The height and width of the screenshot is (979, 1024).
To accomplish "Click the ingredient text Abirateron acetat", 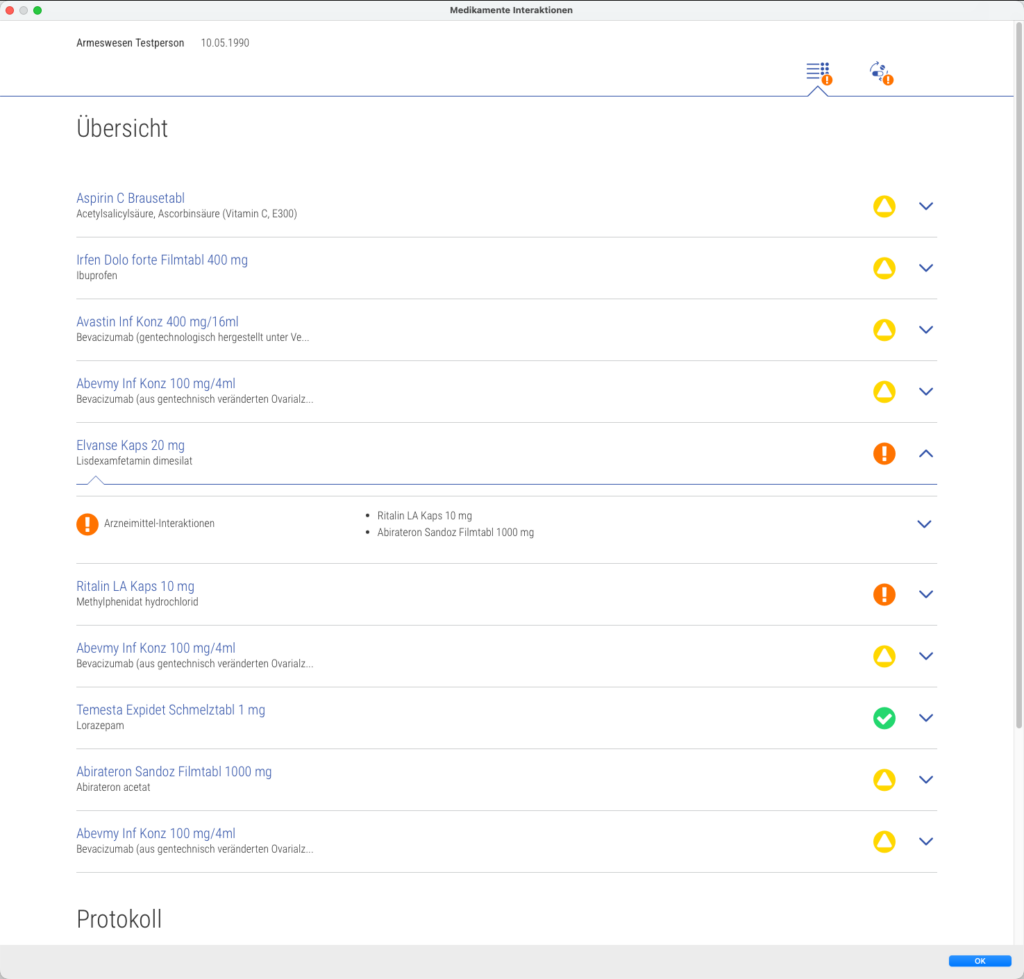I will (113, 788).
